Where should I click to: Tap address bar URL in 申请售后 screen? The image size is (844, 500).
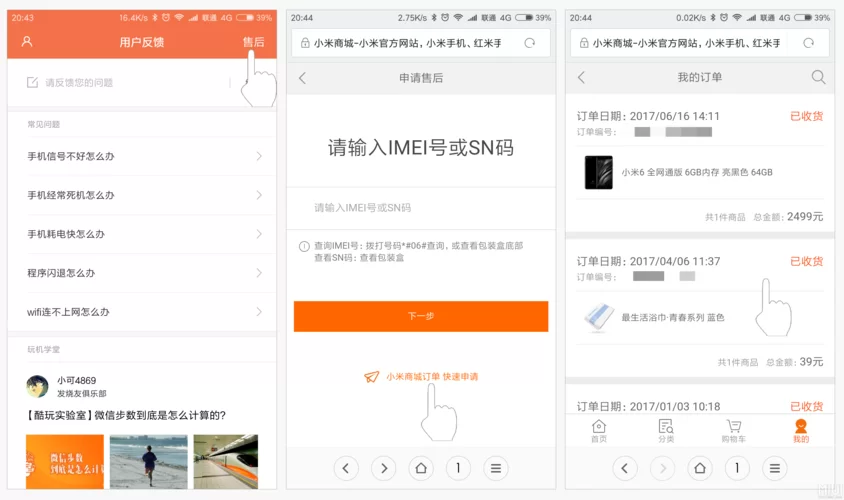(x=407, y=43)
